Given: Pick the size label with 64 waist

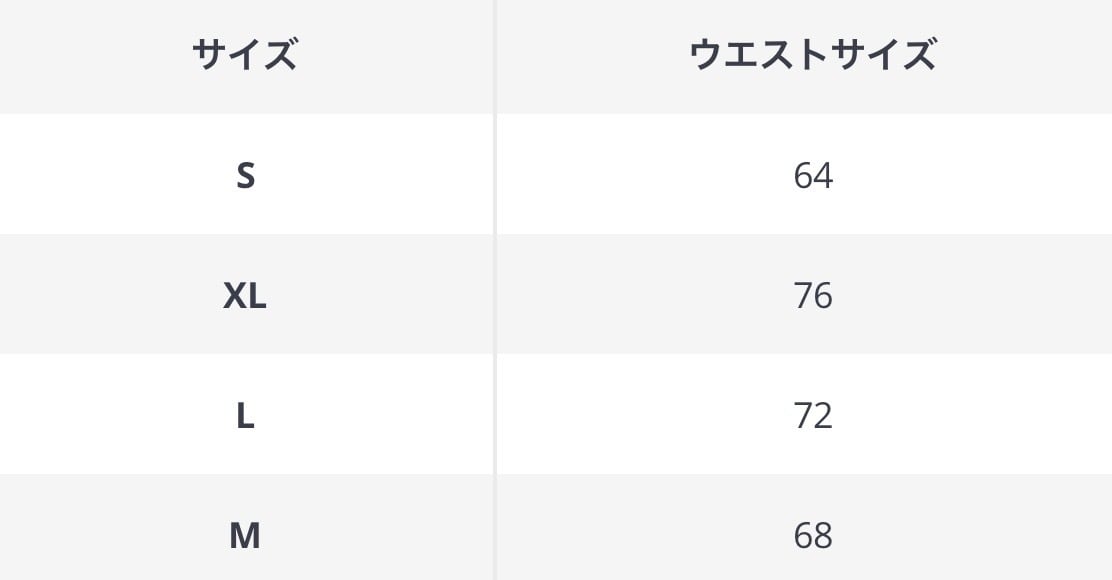Looking at the screenshot, I should [245, 176].
